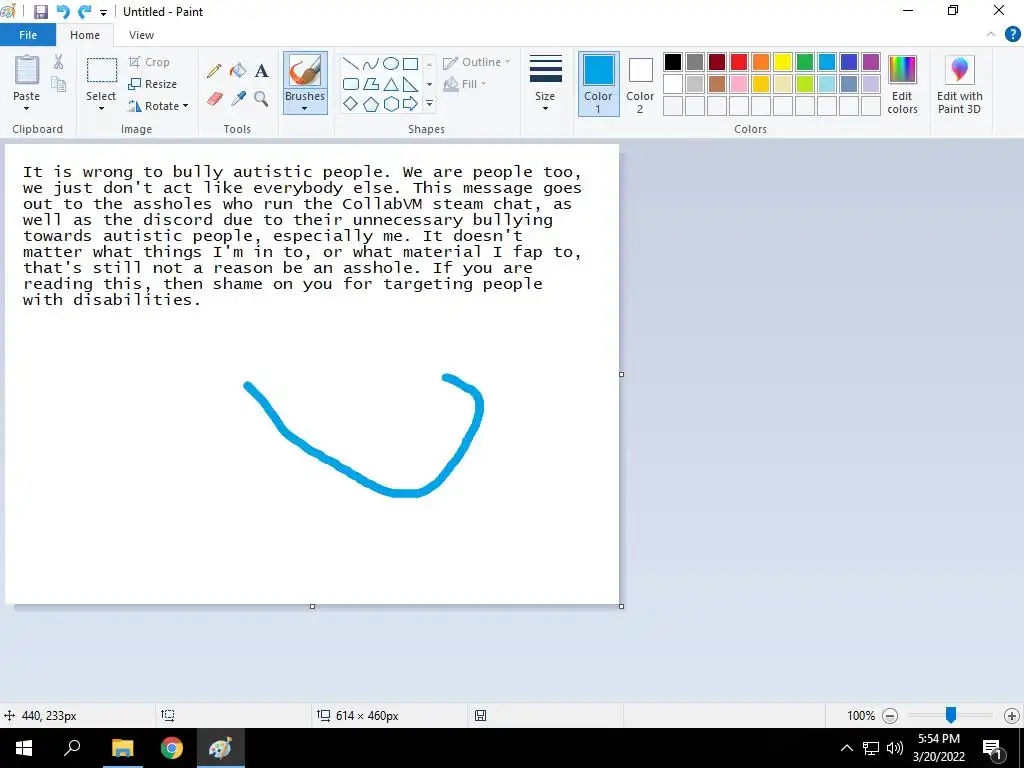Select the Fill with color bucket tool
This screenshot has height=768, width=1024.
(238, 71)
